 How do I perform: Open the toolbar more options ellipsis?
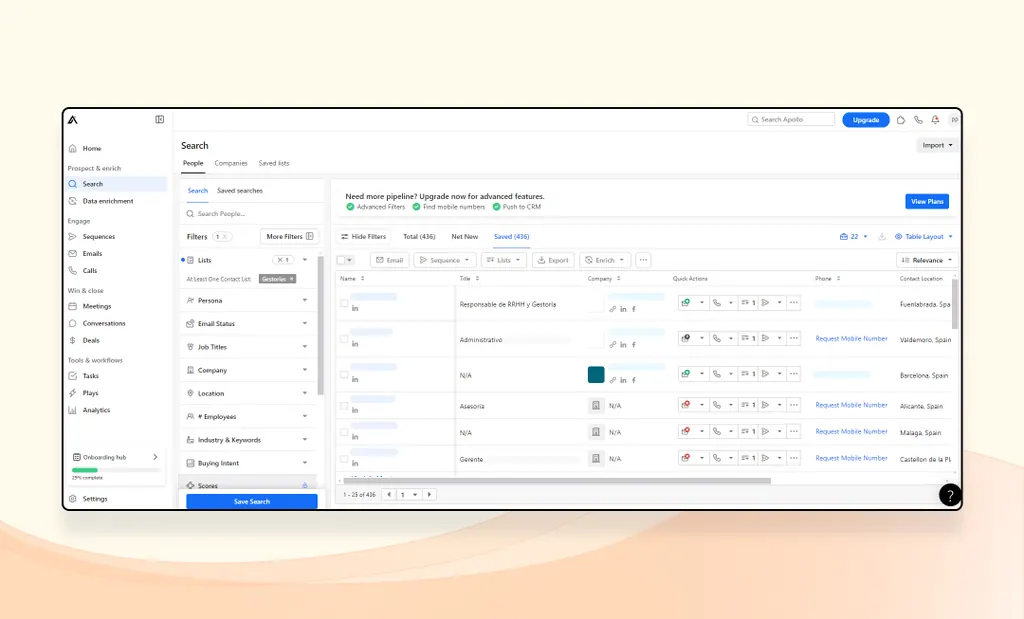(643, 260)
